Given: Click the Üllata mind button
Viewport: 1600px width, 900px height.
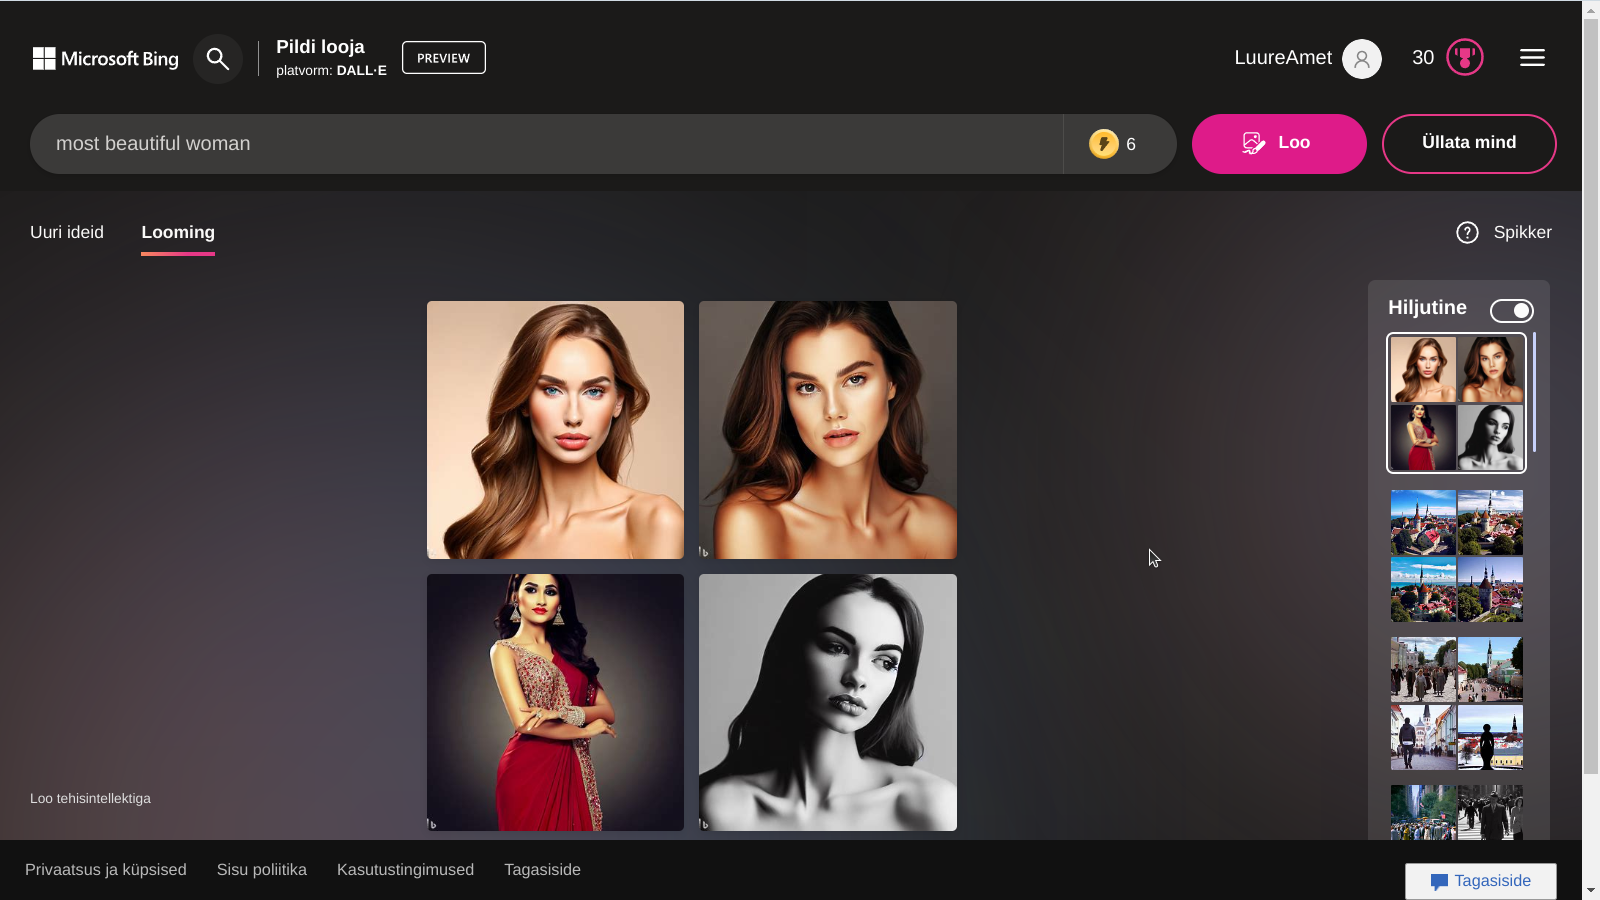Looking at the screenshot, I should 1469,144.
